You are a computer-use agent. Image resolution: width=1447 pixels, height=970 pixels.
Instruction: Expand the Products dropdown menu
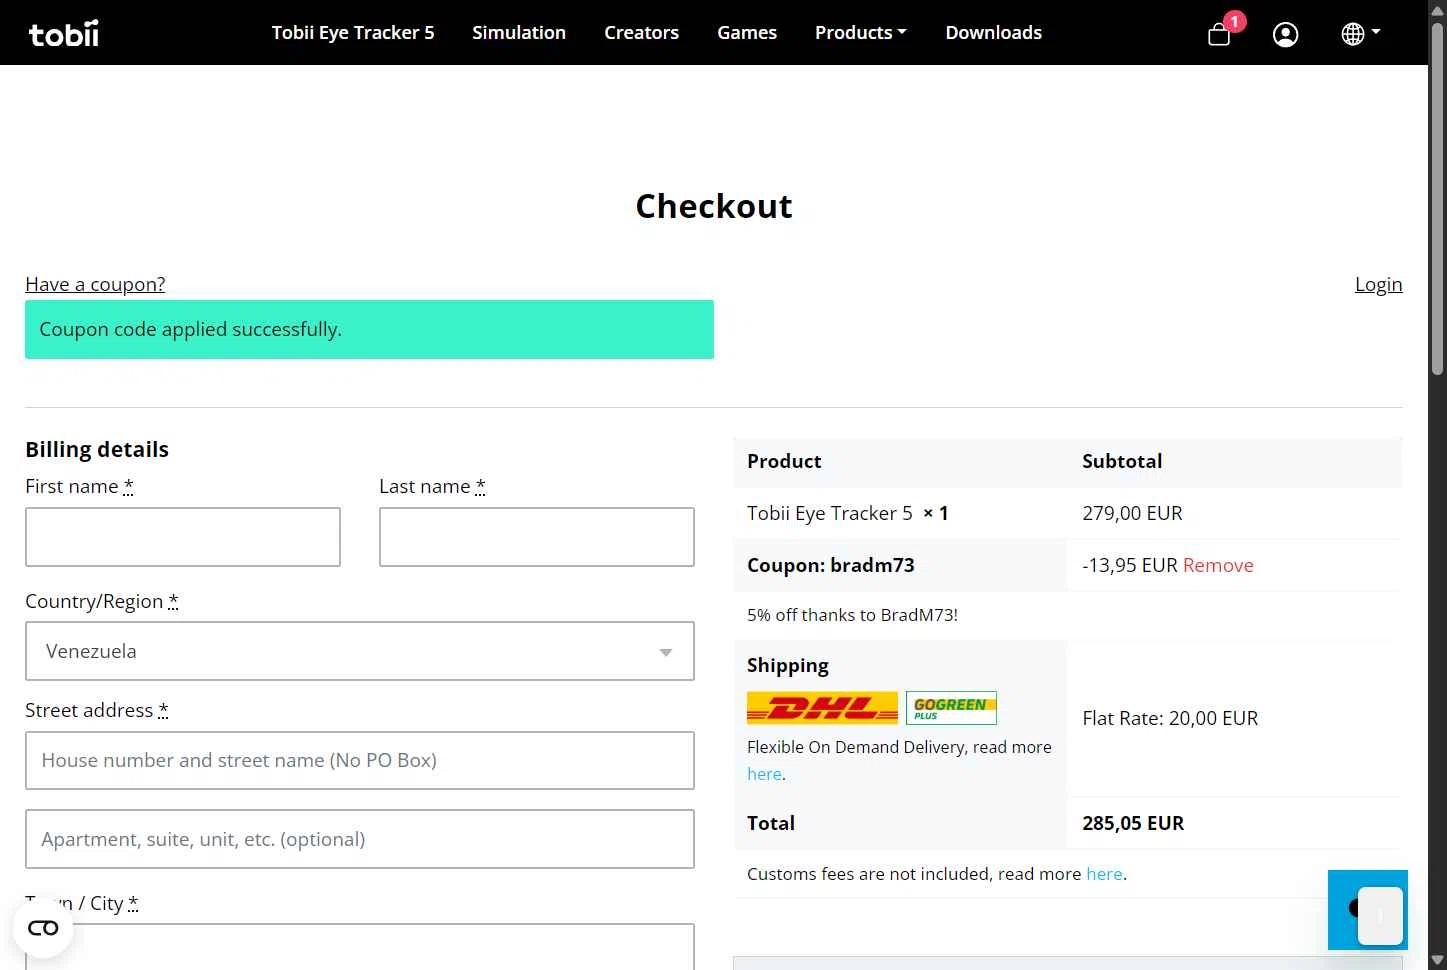click(861, 32)
